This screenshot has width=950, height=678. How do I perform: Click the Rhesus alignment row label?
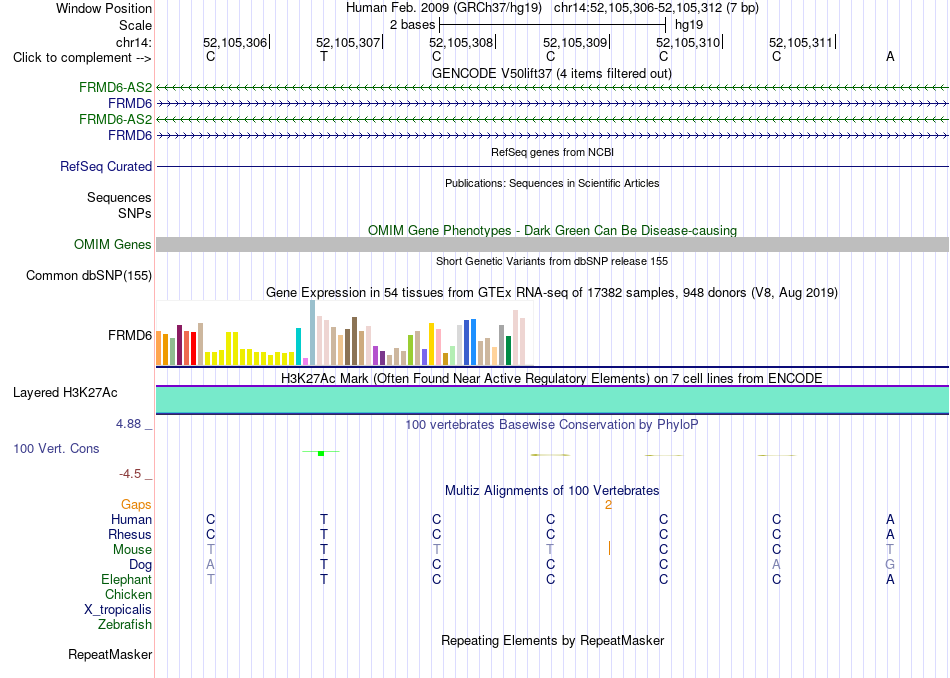[x=130, y=534]
